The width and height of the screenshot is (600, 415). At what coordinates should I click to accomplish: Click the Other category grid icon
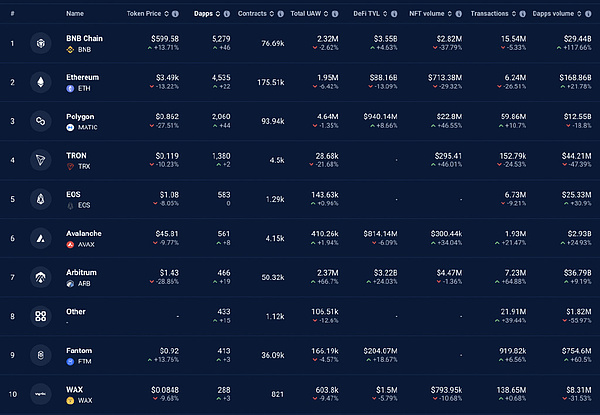40,316
